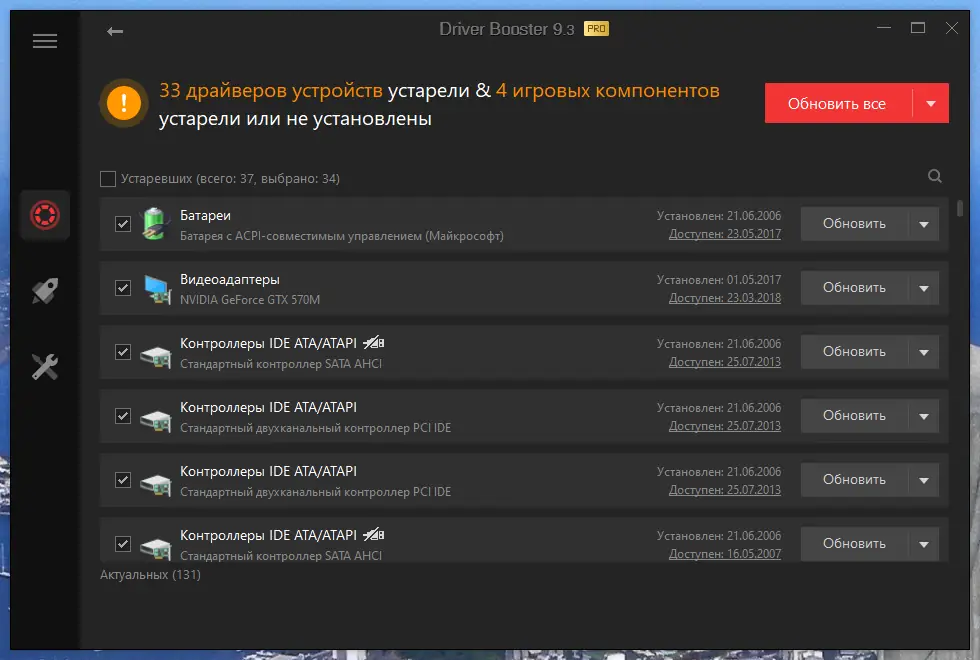
Task: Maximize the Driver Booster window
Action: [x=918, y=28]
